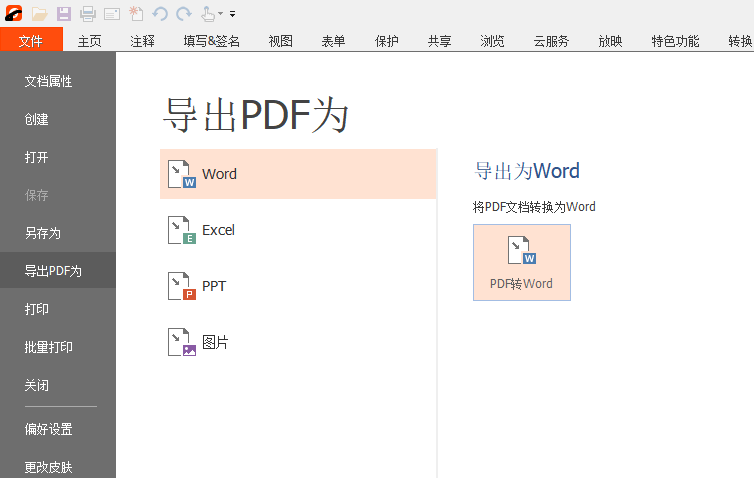Toggle the touch mode hand icon

pyautogui.click(x=208, y=14)
